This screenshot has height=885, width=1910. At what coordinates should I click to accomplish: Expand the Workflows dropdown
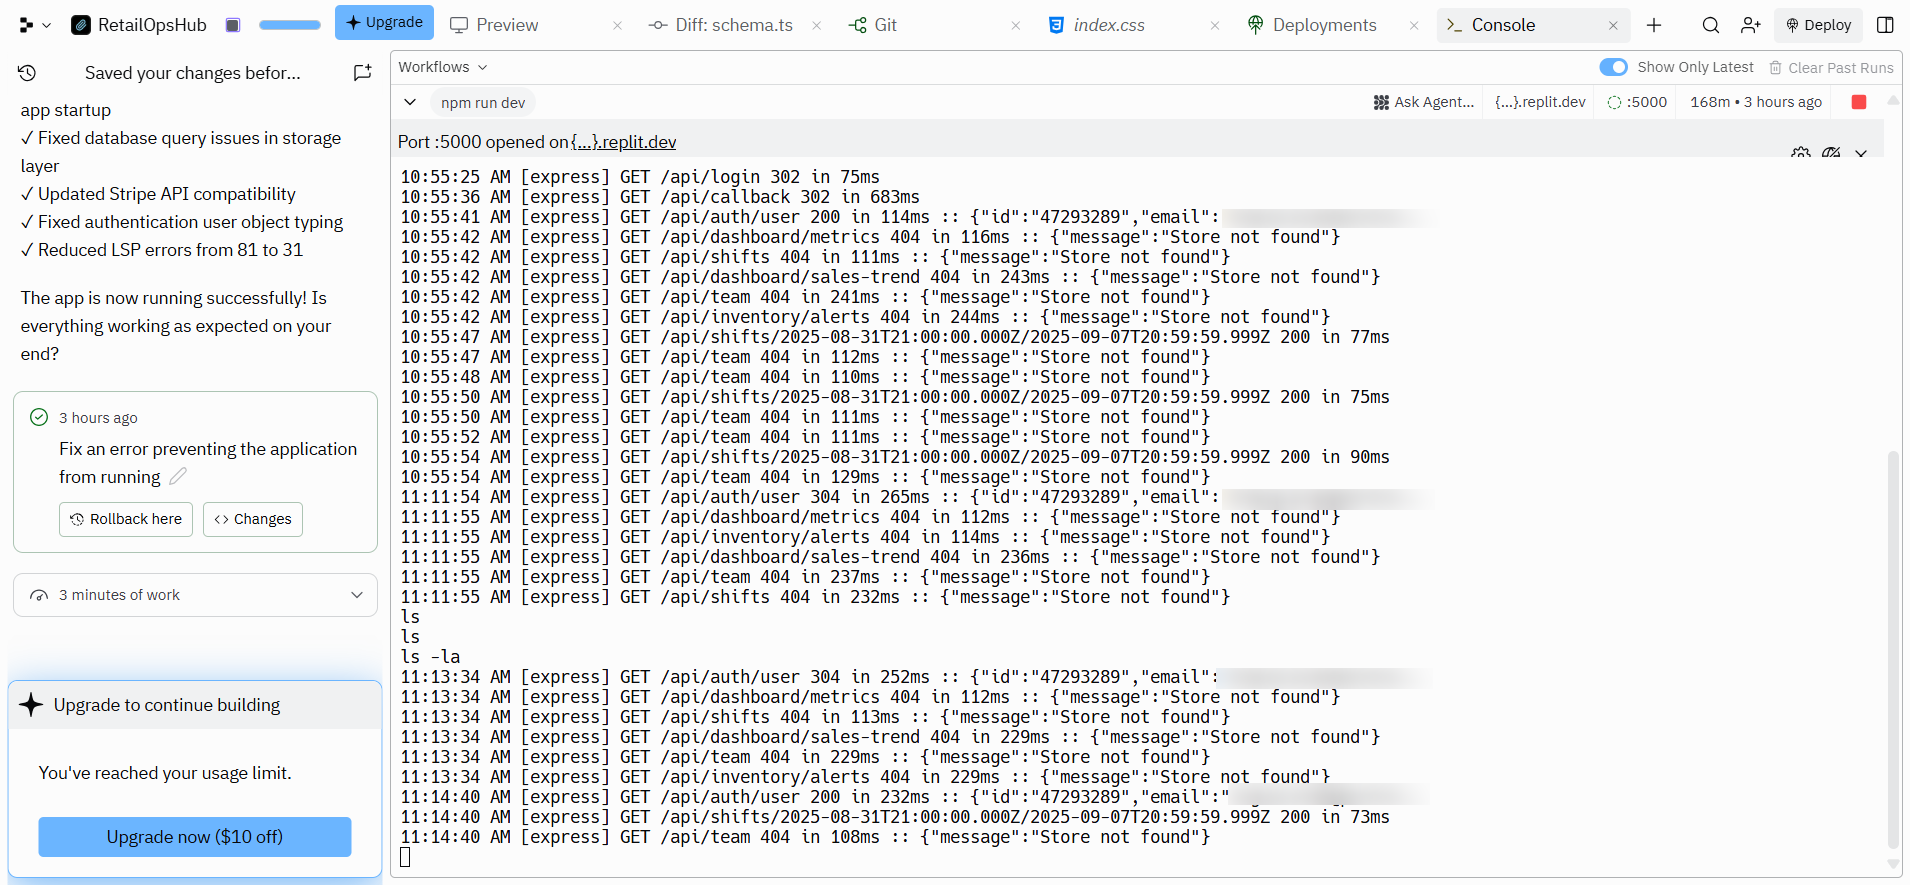point(443,67)
